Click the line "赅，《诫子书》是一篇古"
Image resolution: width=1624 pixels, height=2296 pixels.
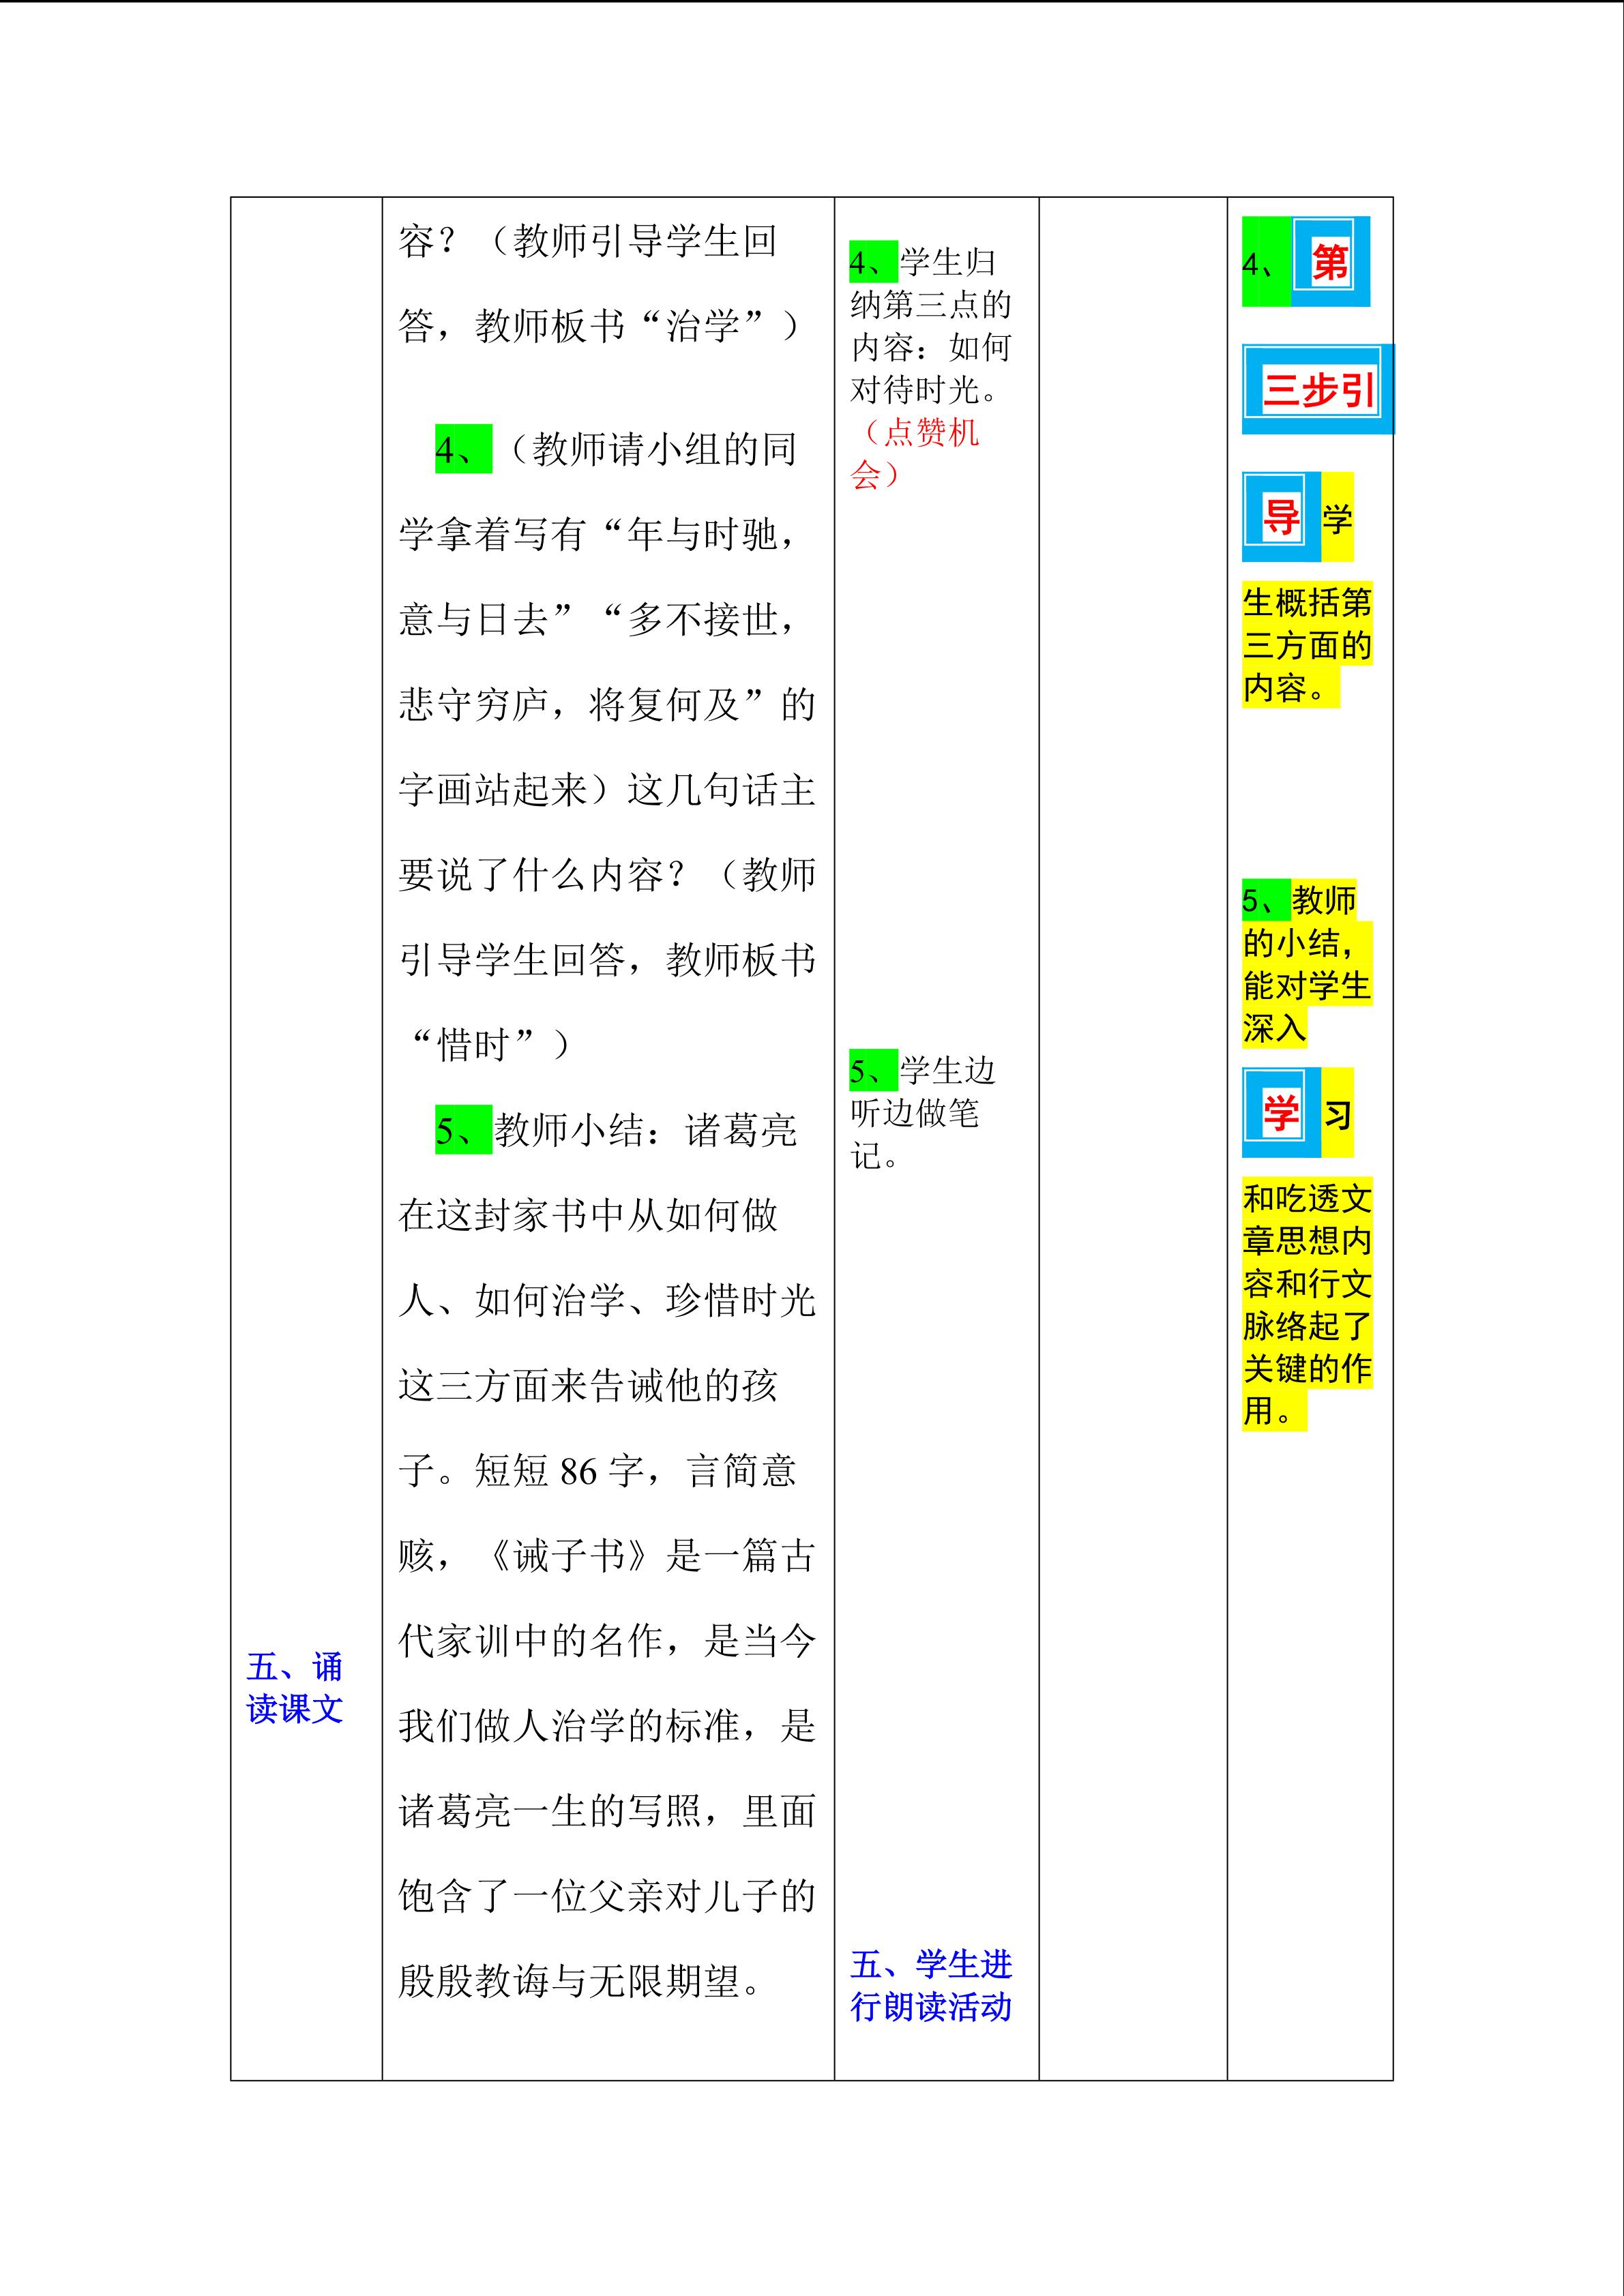click(607, 1555)
